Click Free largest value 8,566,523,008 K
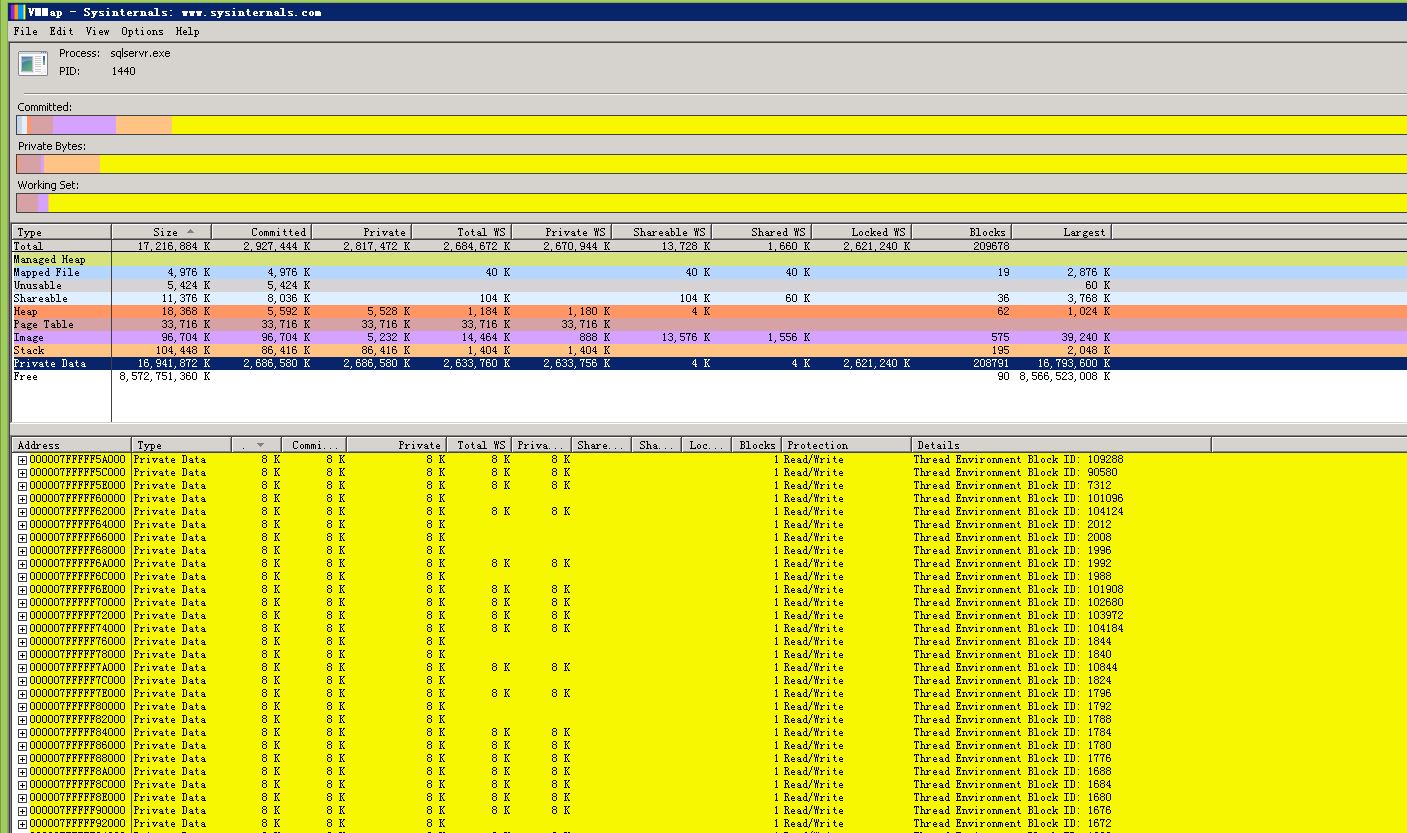 pyautogui.click(x=1065, y=376)
